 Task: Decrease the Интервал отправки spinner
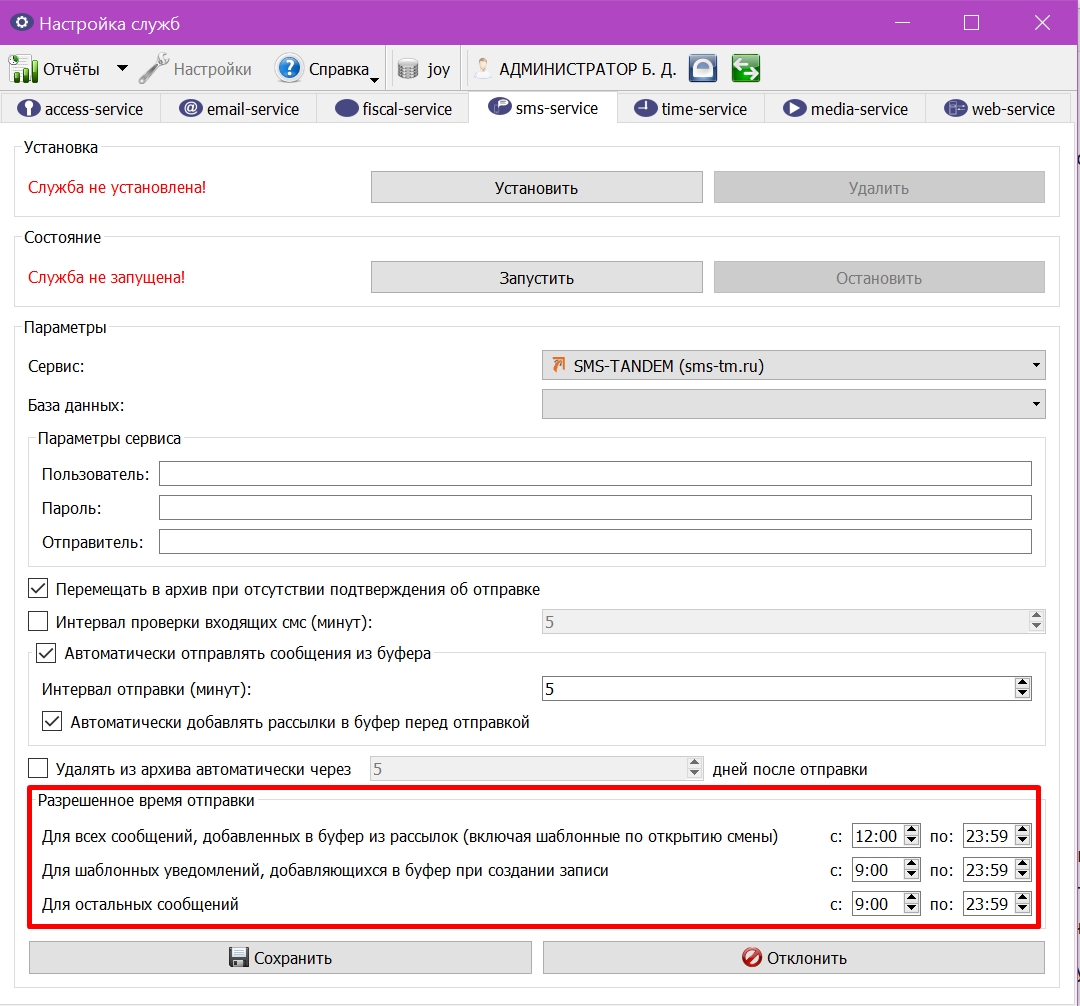click(1022, 694)
